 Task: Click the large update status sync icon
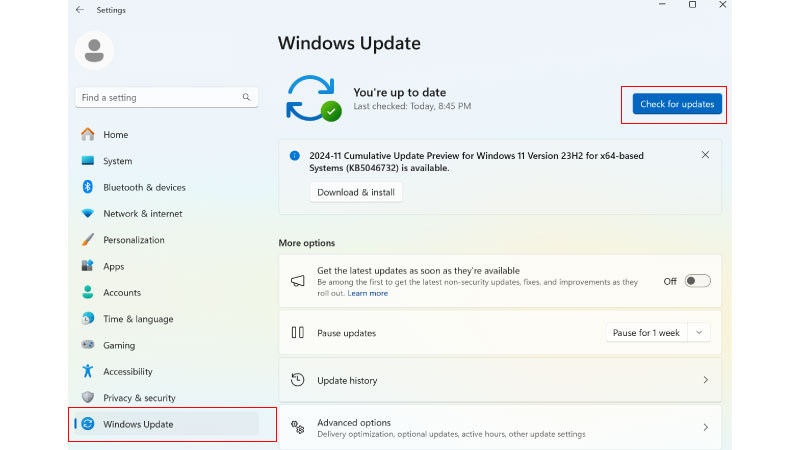(x=313, y=98)
